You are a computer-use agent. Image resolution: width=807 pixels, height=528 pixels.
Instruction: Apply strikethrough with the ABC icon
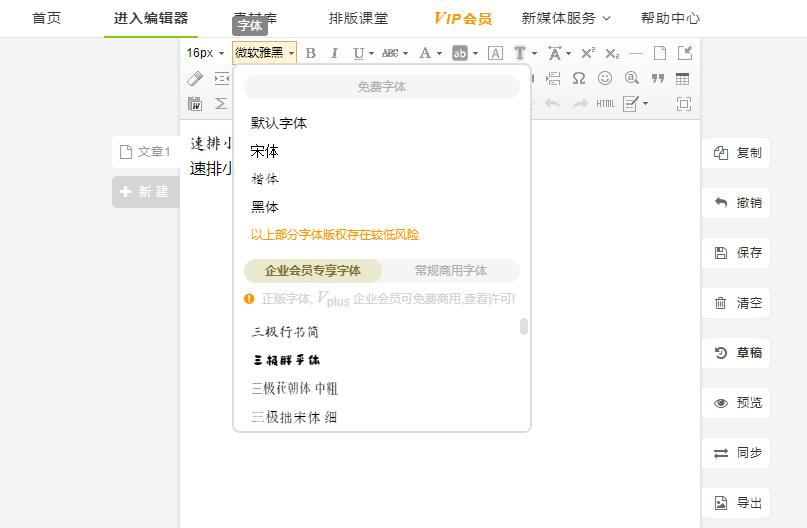pos(390,53)
